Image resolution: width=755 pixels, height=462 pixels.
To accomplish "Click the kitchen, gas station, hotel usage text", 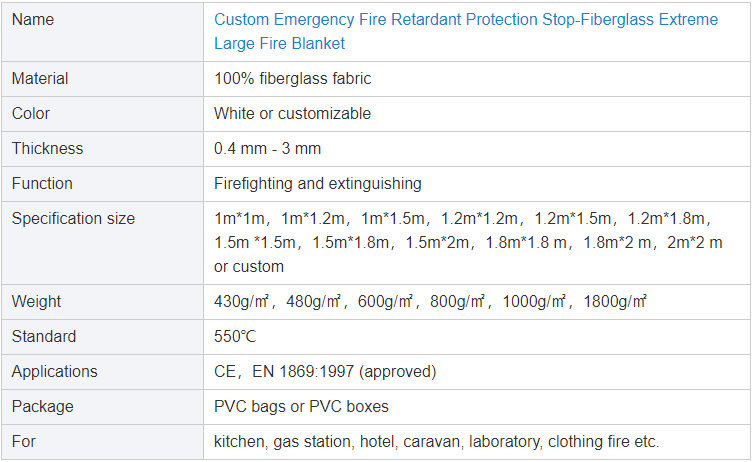I will click(x=436, y=441).
